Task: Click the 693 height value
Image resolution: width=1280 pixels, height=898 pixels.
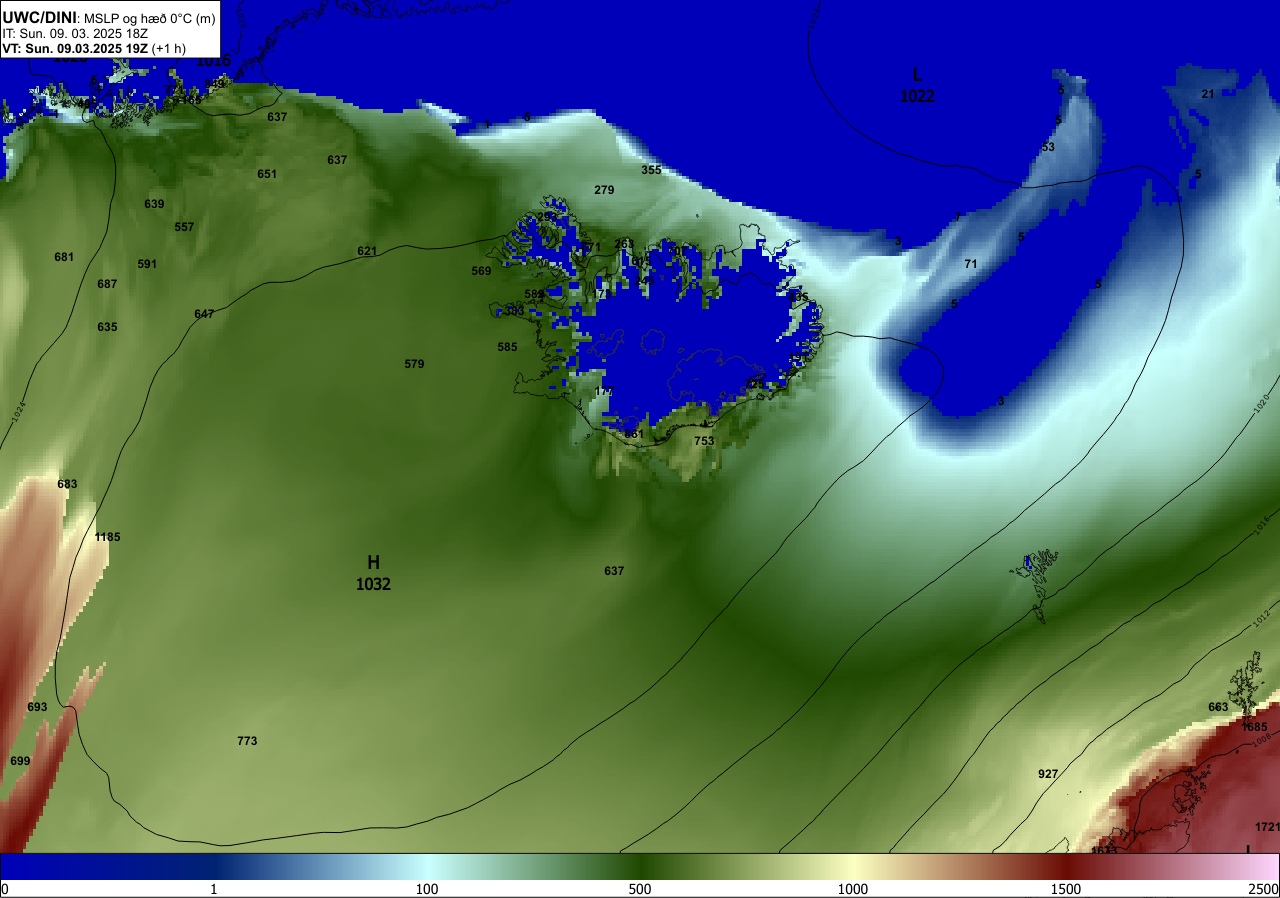Action: click(37, 707)
